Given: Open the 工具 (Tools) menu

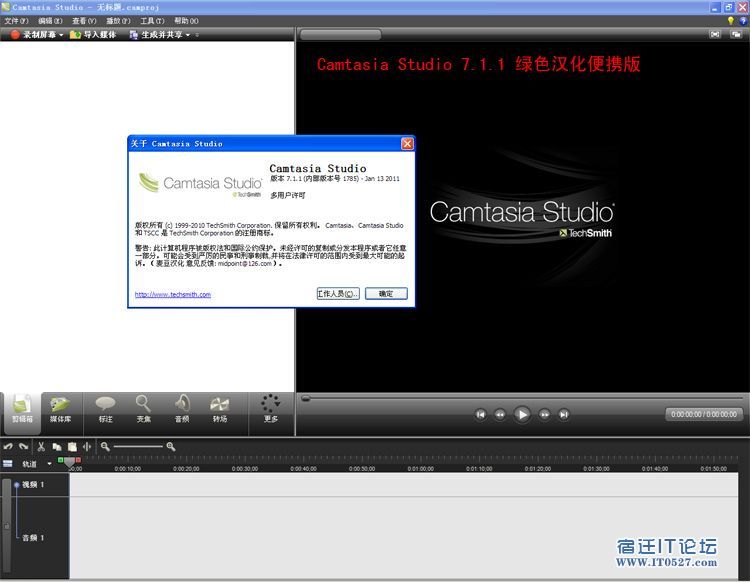Looking at the screenshot, I should point(152,21).
